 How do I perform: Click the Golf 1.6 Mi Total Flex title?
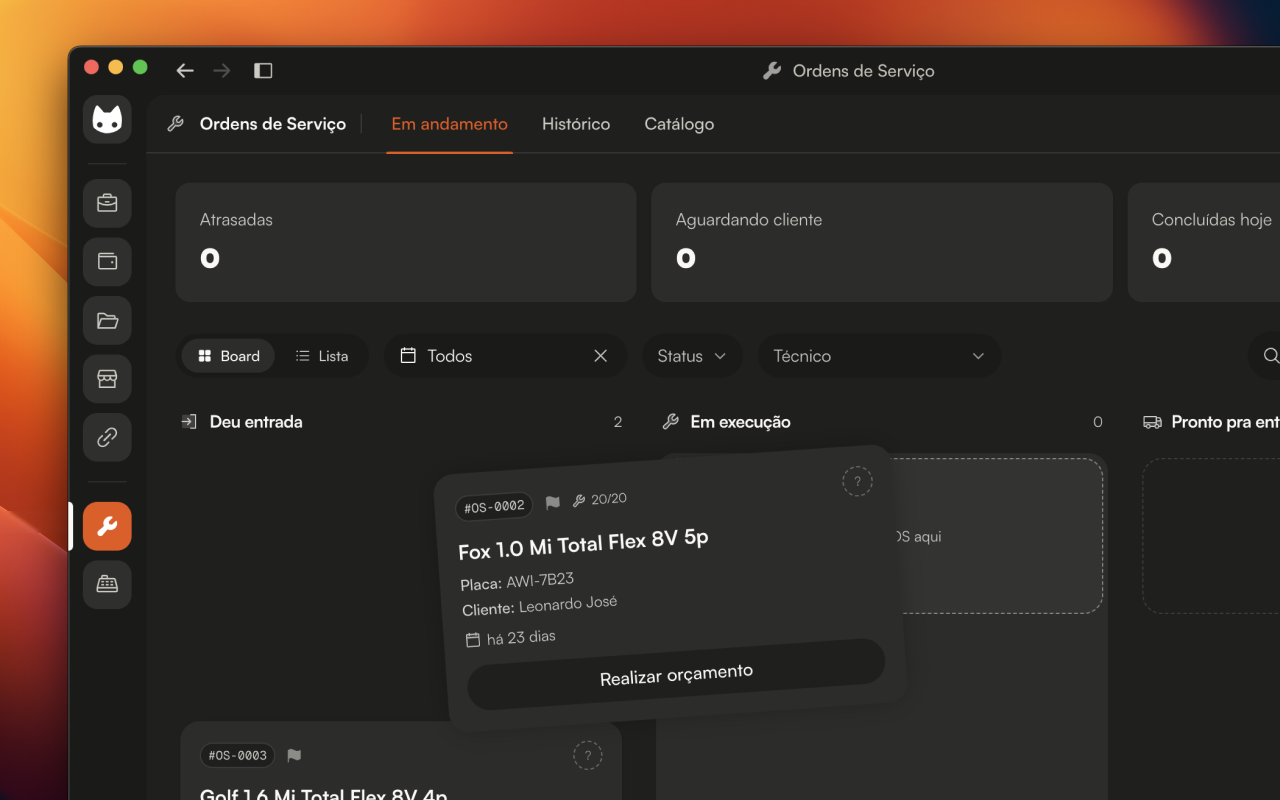coord(324,794)
